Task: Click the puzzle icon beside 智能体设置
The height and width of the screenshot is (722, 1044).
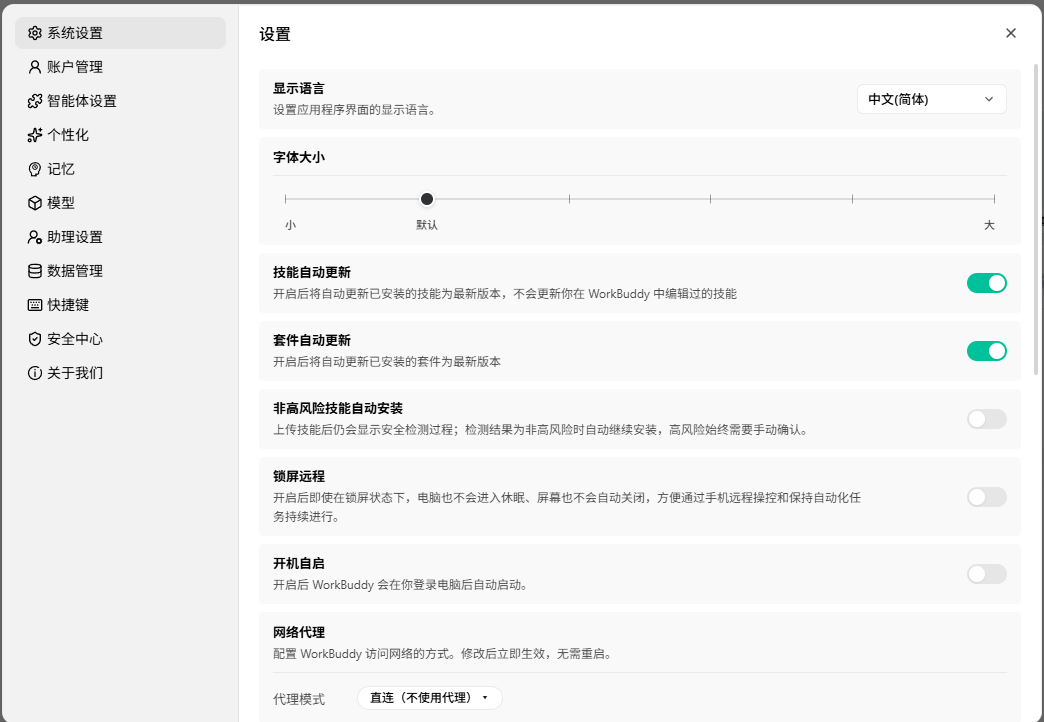Action: click(x=35, y=101)
